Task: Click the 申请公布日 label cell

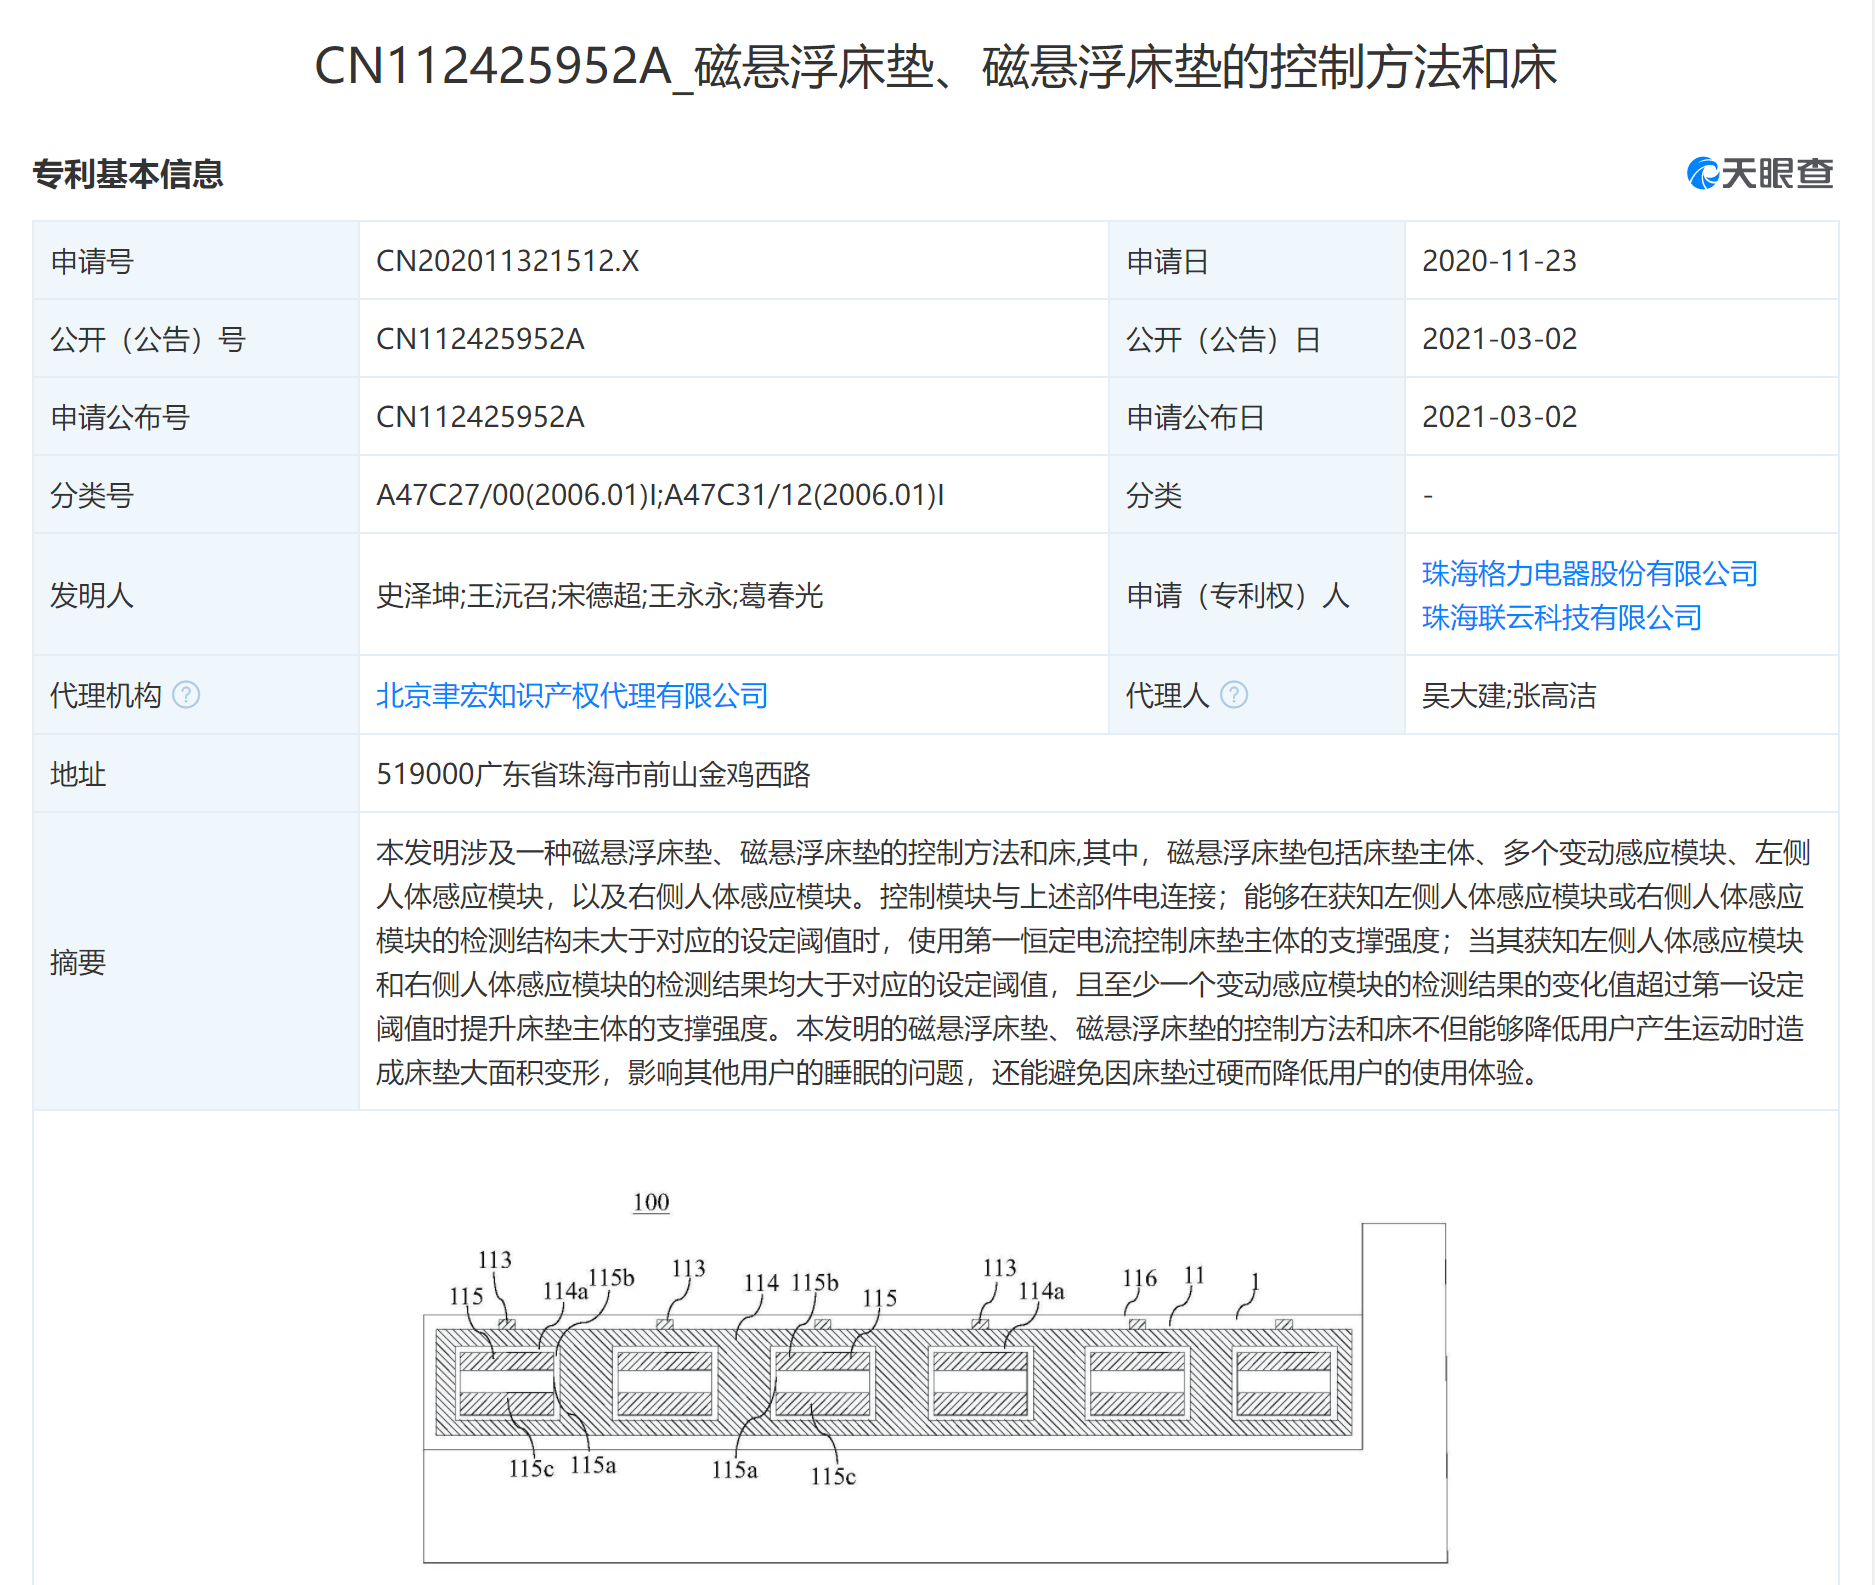Action: (1257, 417)
